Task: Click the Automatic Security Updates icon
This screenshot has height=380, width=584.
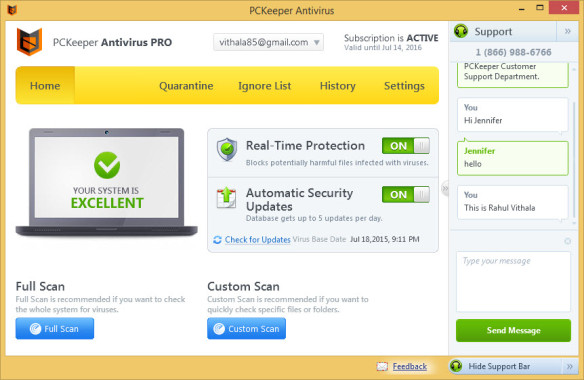Action: click(226, 198)
